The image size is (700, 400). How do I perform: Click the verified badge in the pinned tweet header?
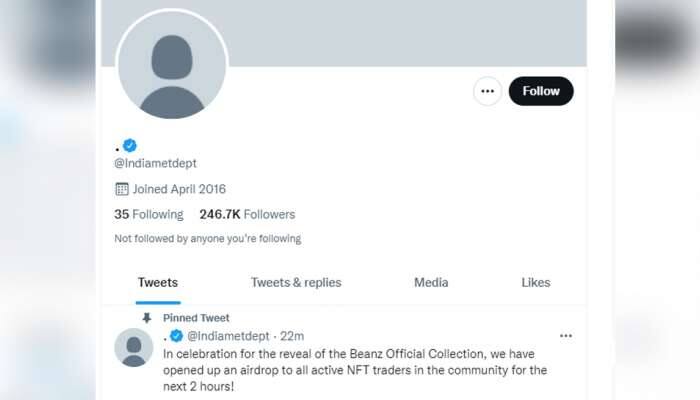click(x=177, y=336)
